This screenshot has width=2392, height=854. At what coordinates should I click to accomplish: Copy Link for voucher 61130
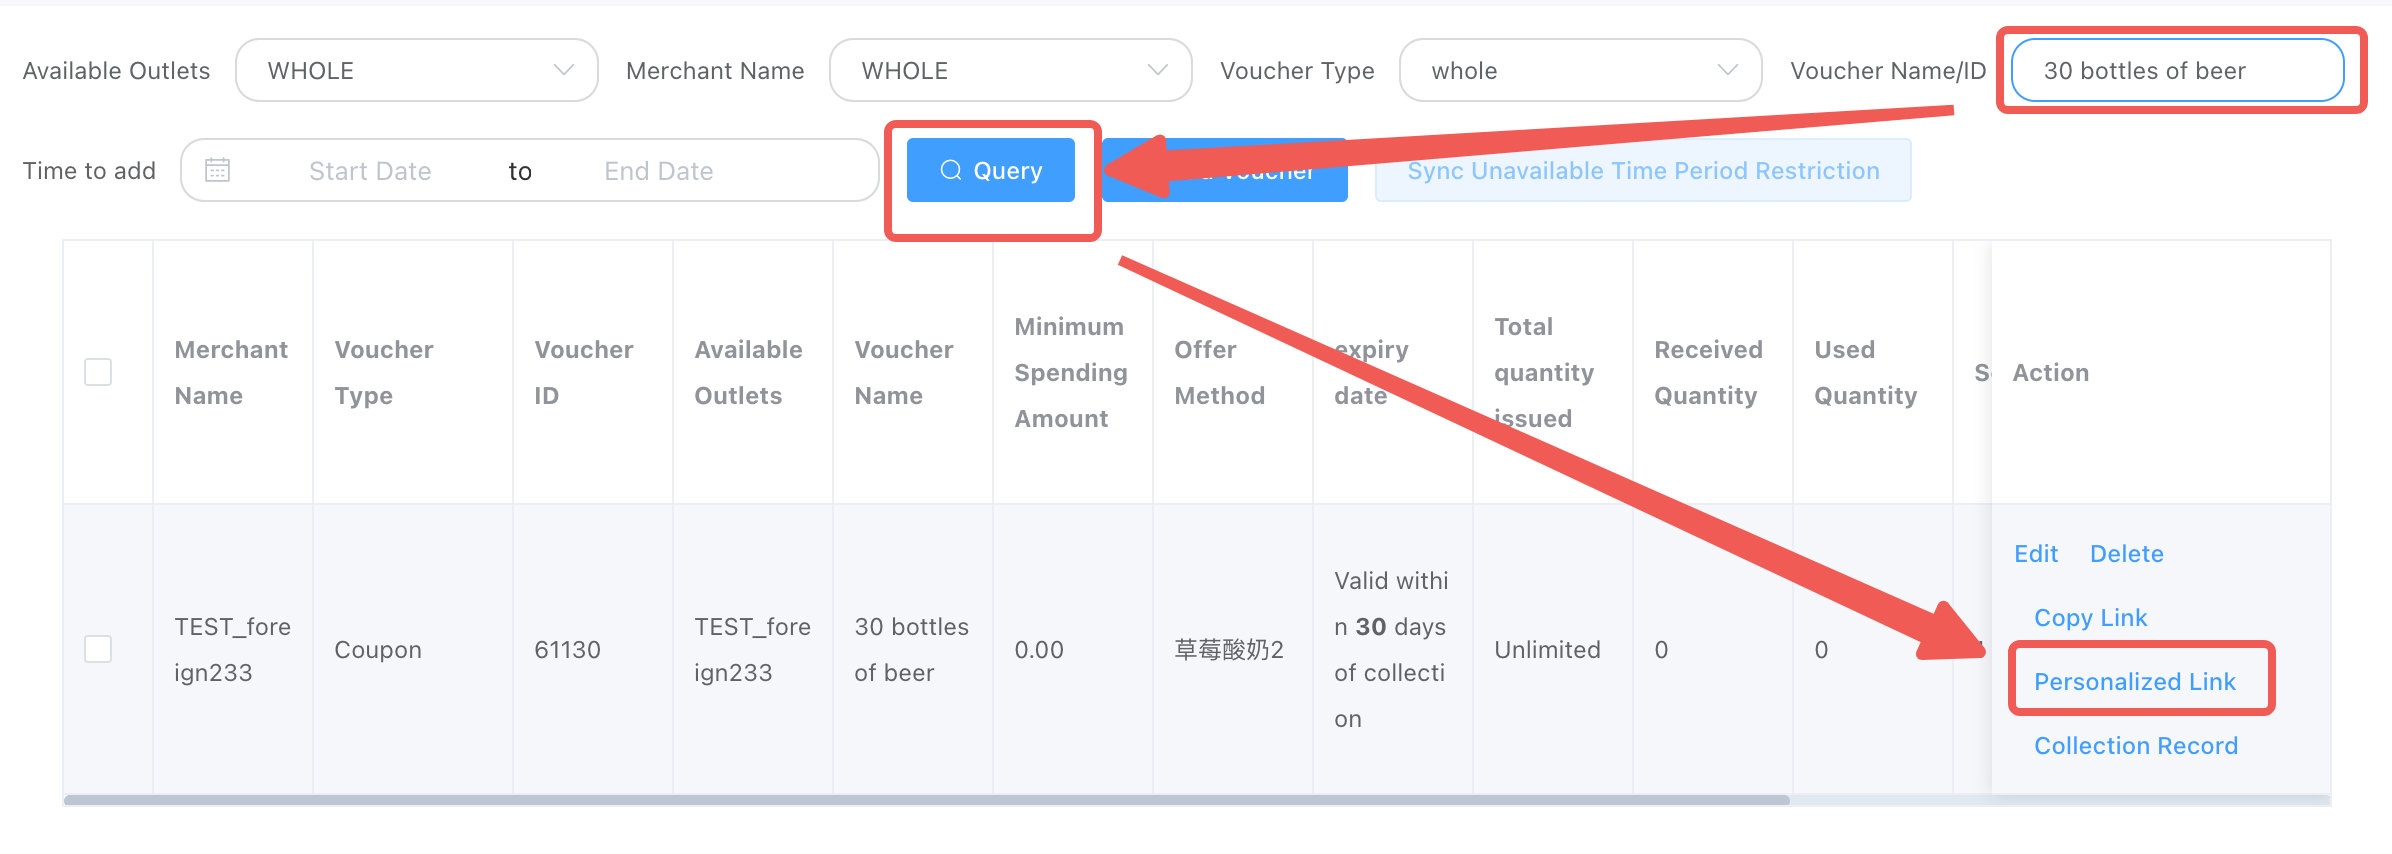(2090, 618)
